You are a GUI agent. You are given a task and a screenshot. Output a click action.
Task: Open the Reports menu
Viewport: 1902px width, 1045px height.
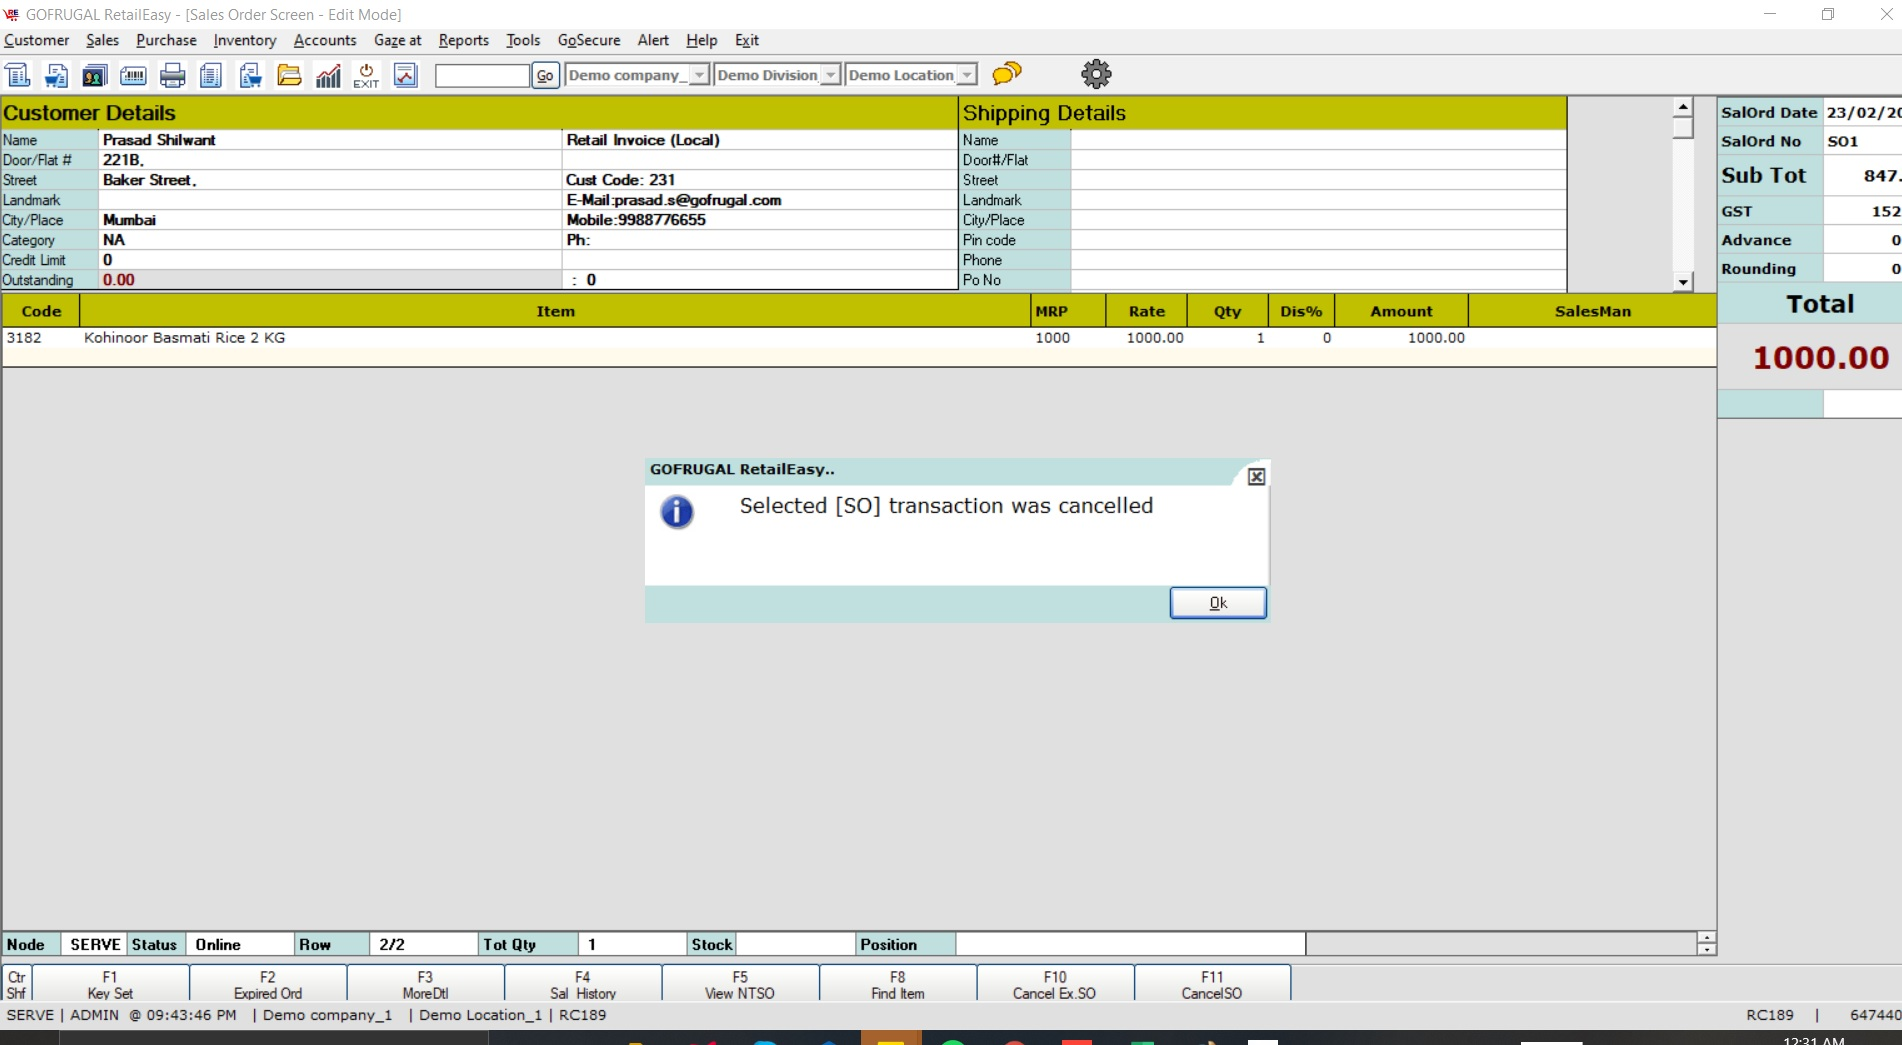click(463, 40)
